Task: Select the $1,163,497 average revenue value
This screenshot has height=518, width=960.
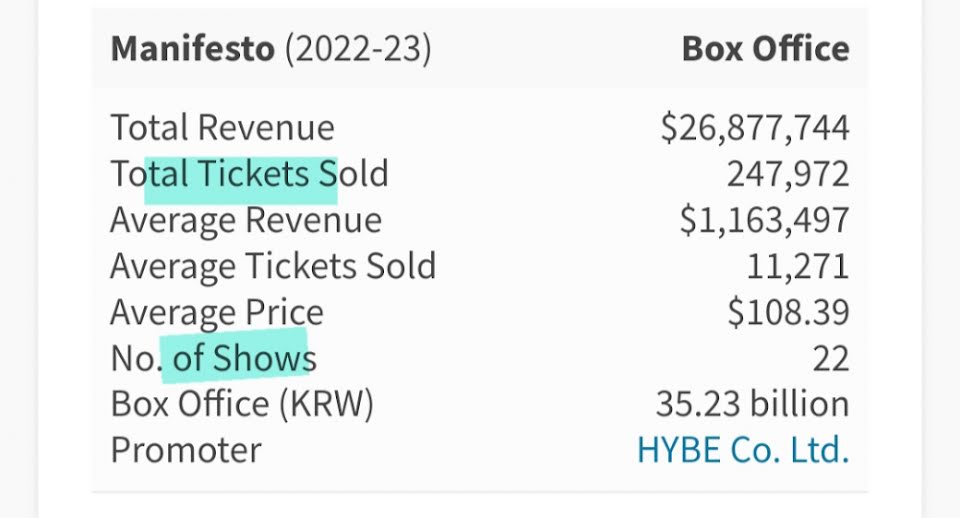Action: click(x=764, y=220)
